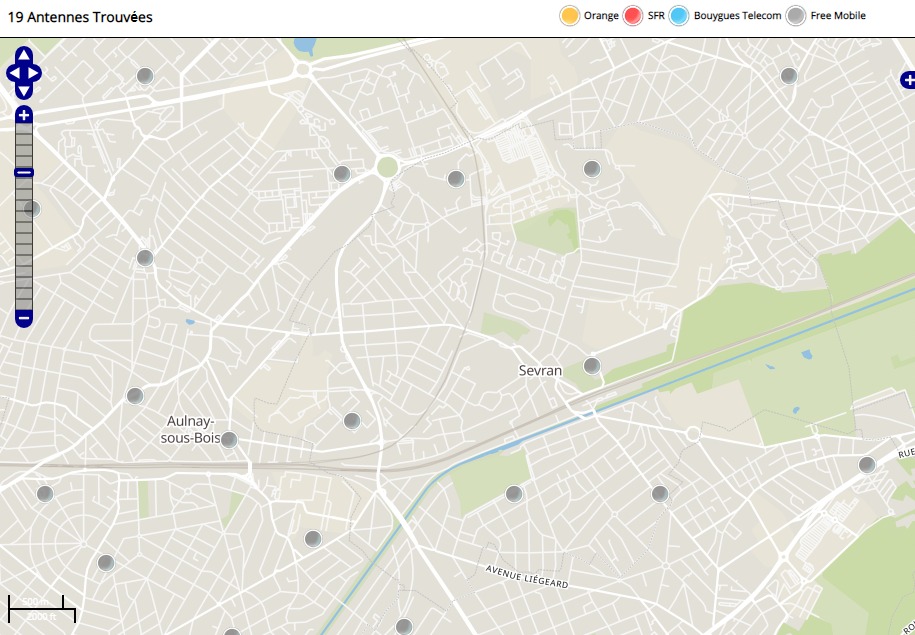
Task: Expand the layer switcher on the right edge
Action: (x=907, y=80)
